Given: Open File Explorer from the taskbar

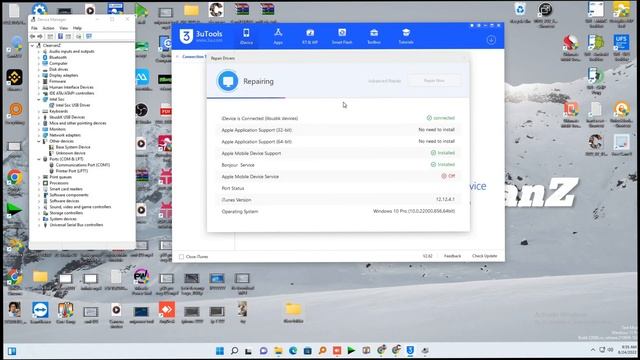Looking at the screenshot, I should (x=278, y=351).
